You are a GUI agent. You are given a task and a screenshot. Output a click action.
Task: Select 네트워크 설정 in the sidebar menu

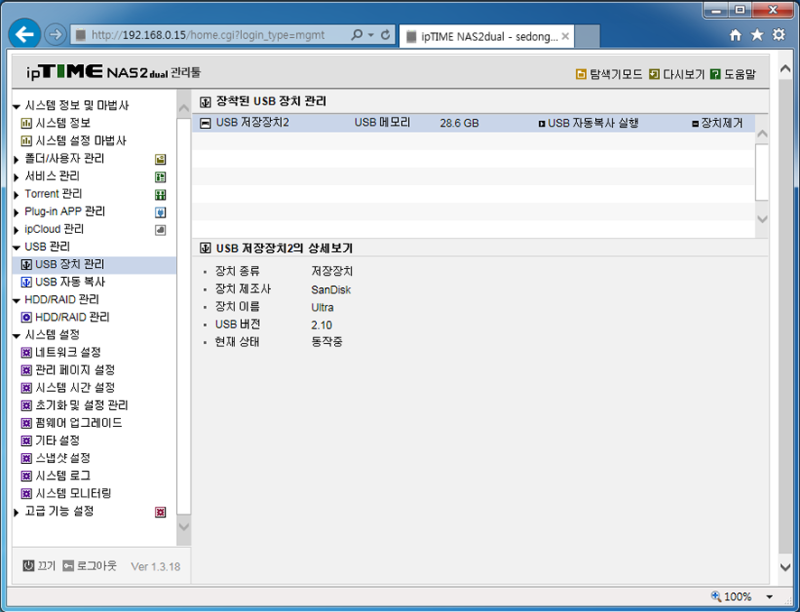(x=65, y=352)
